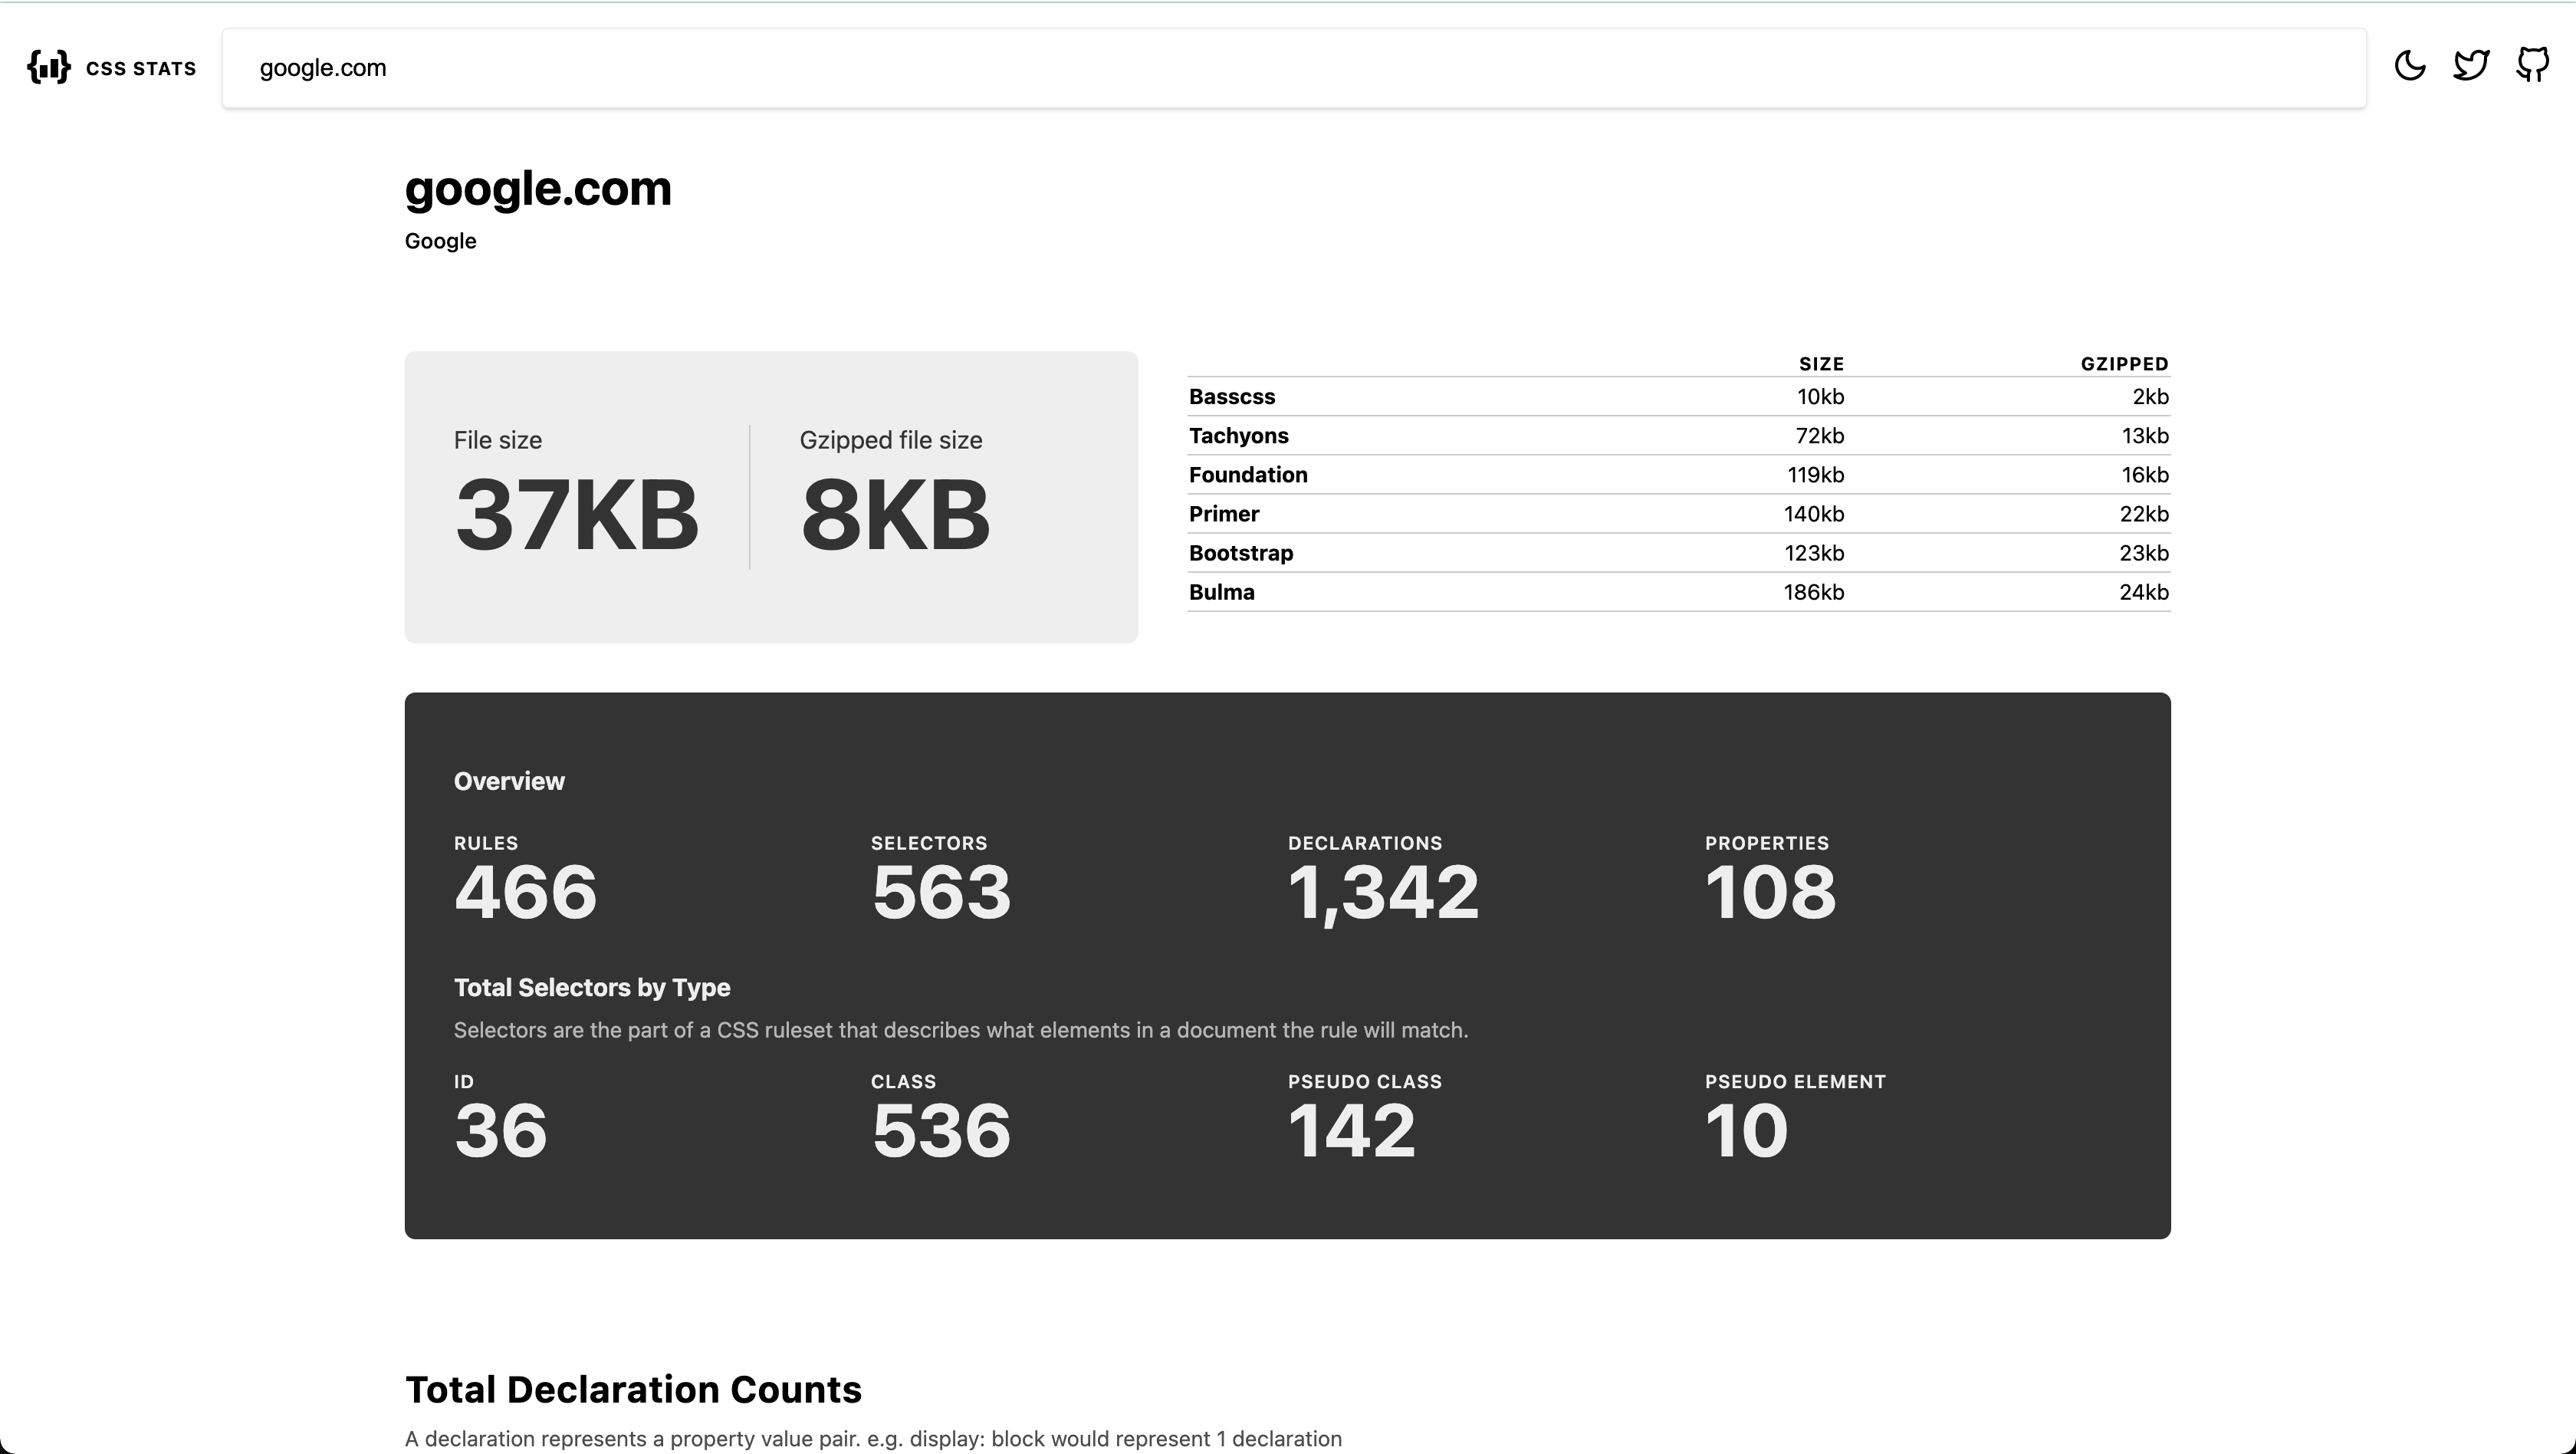The image size is (2576, 1454).
Task: Select the 36 ID selectors count
Action: coord(501,1131)
